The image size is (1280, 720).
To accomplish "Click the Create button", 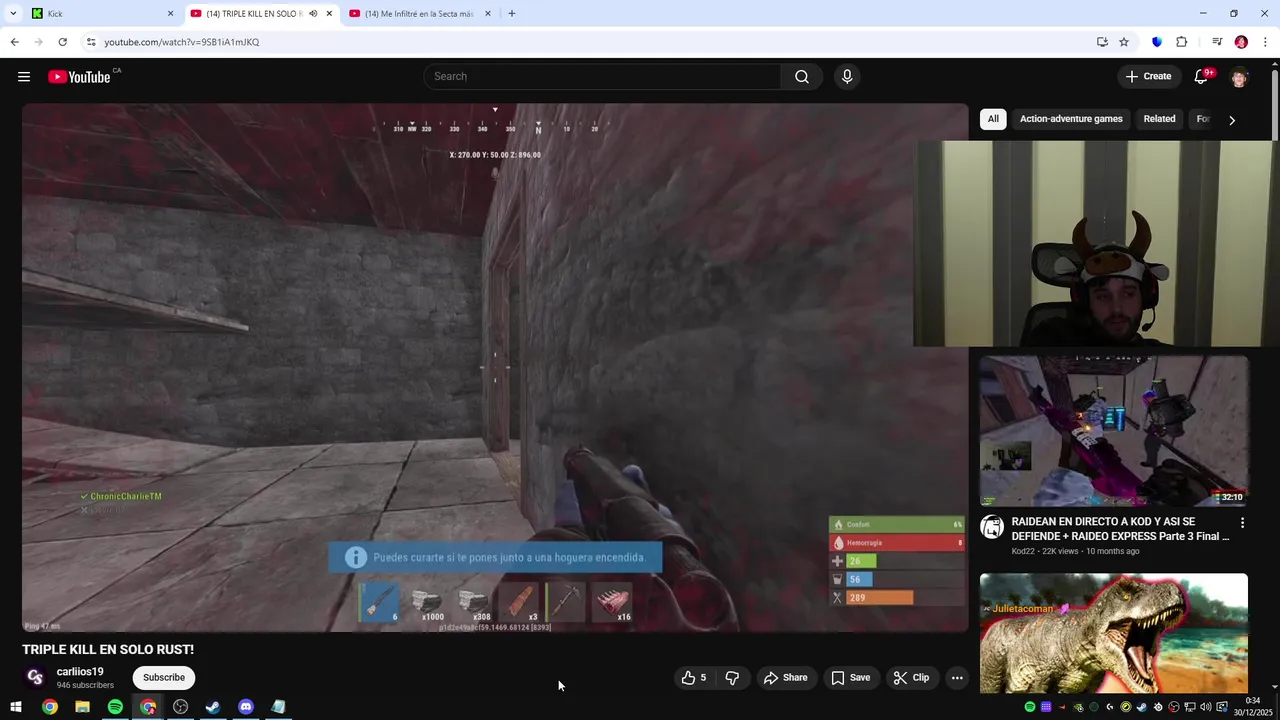I will [x=1148, y=77].
